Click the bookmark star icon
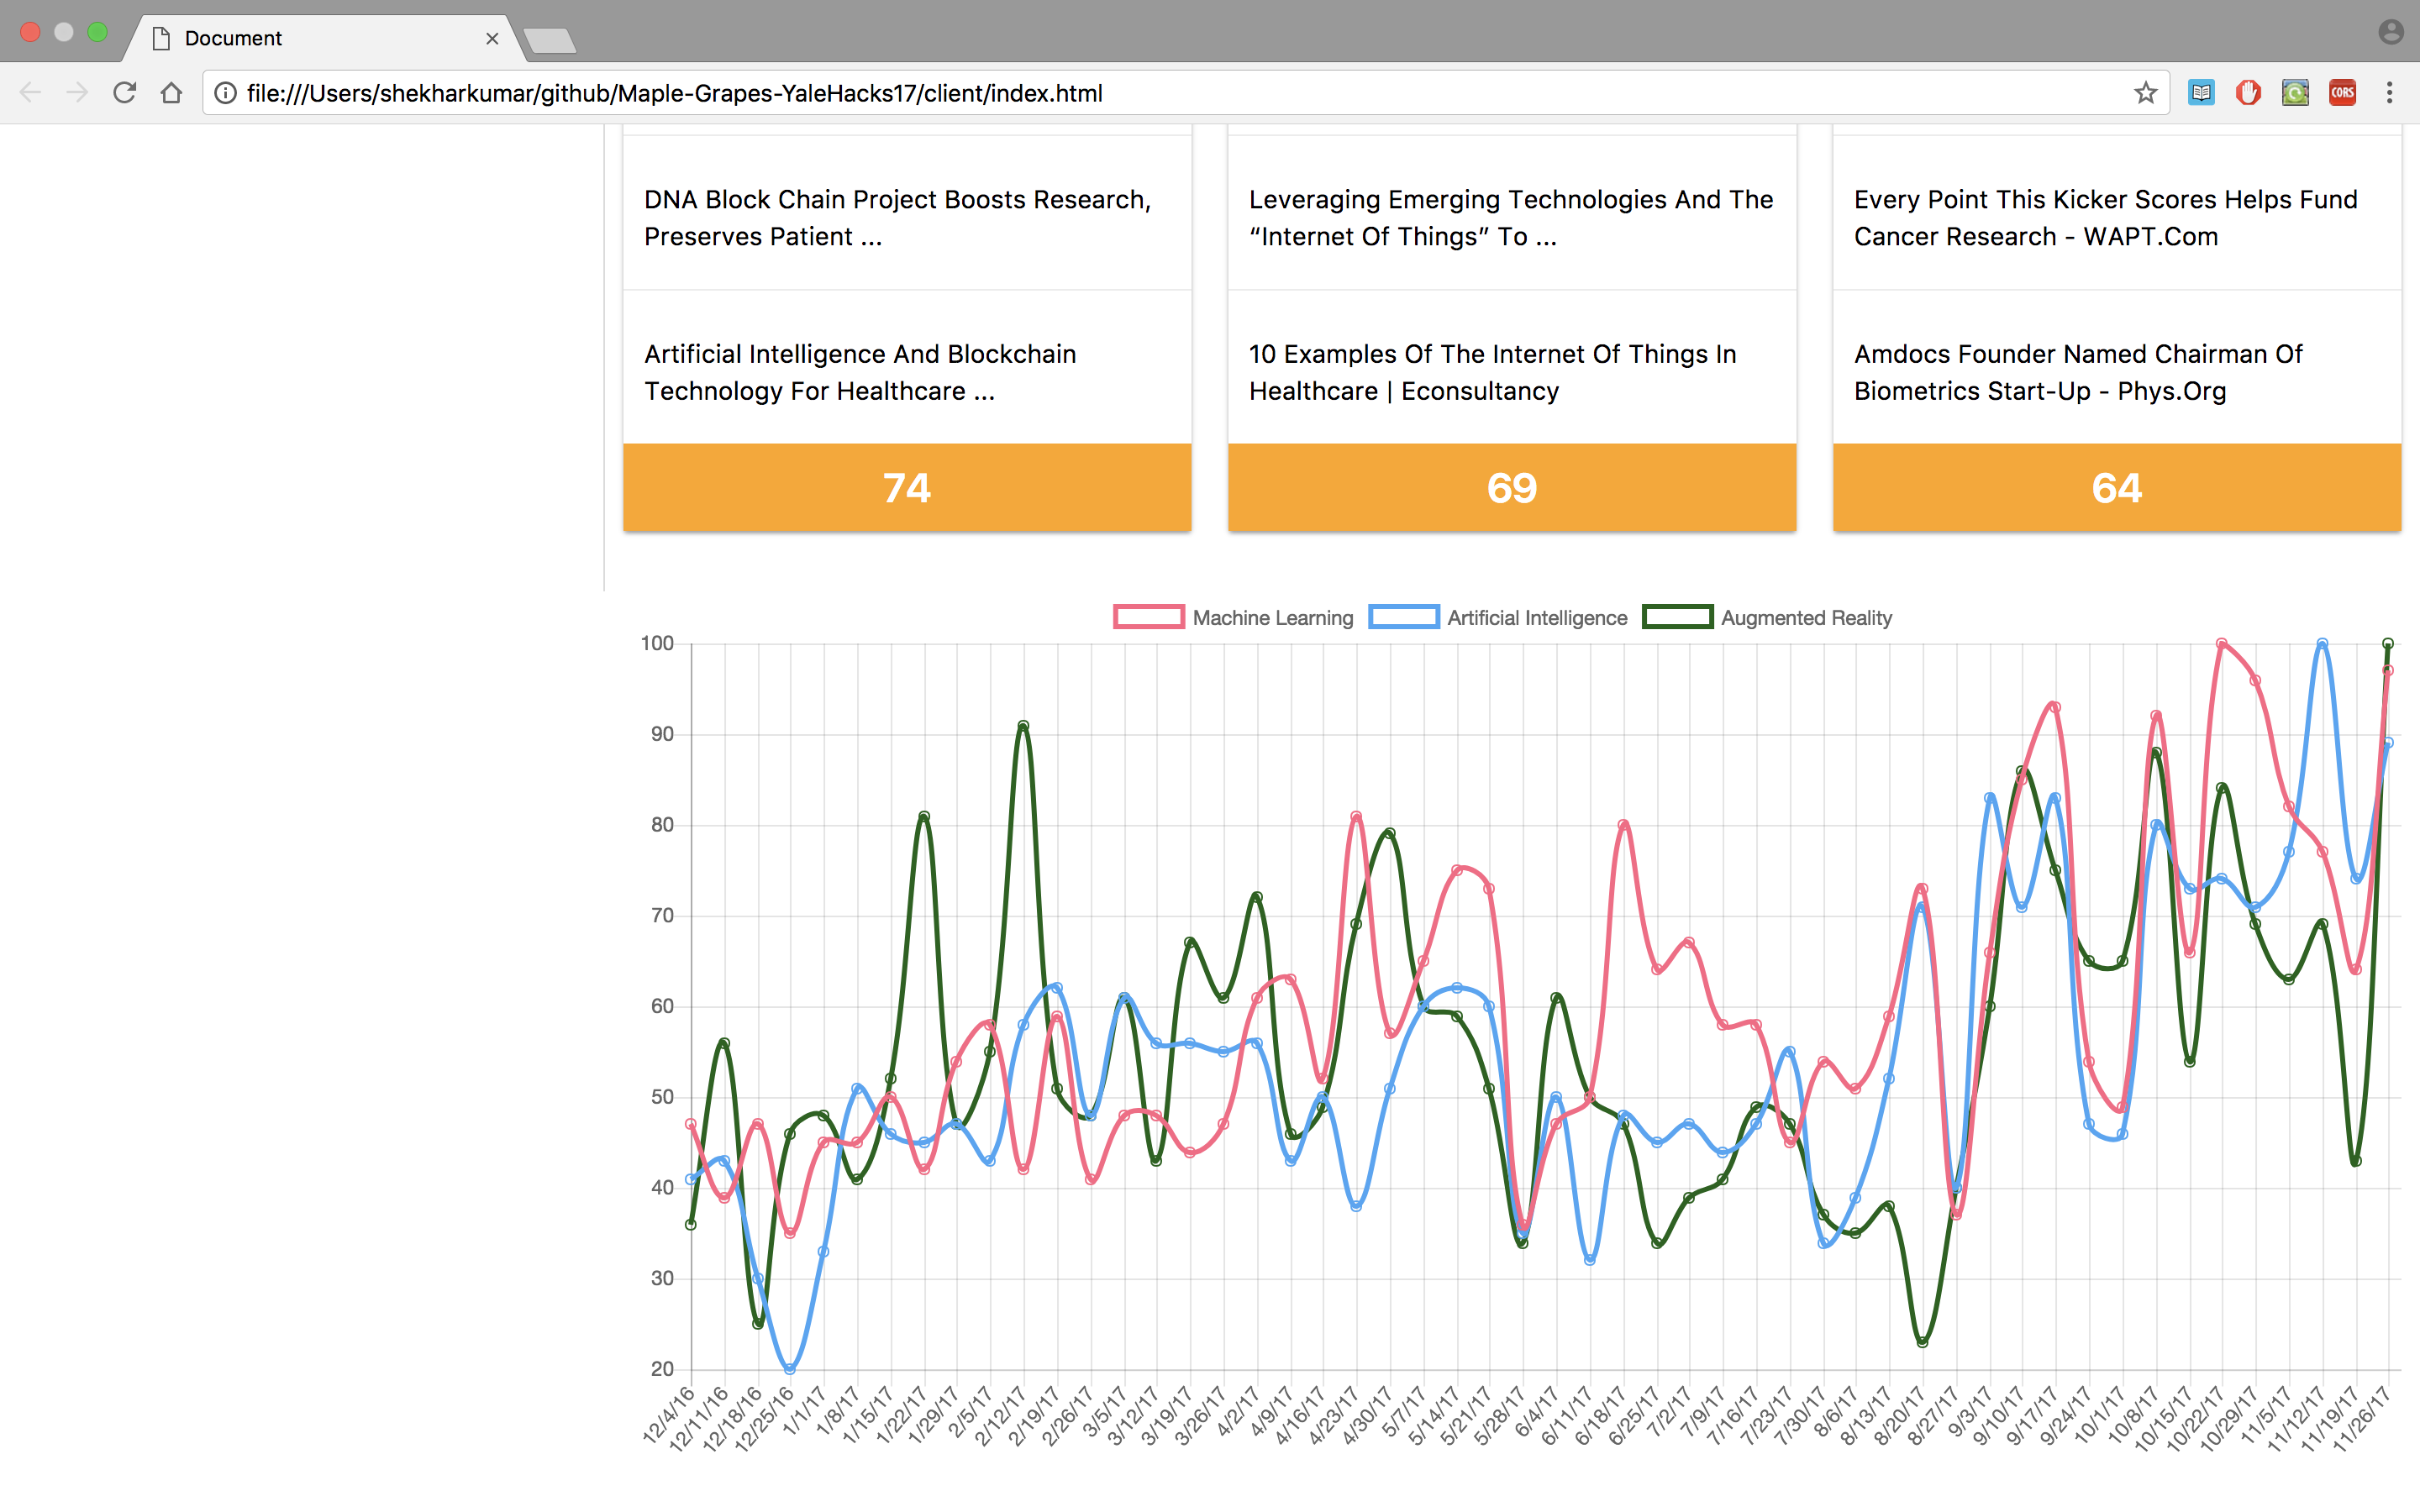Image resolution: width=2420 pixels, height=1512 pixels. 2145,93
